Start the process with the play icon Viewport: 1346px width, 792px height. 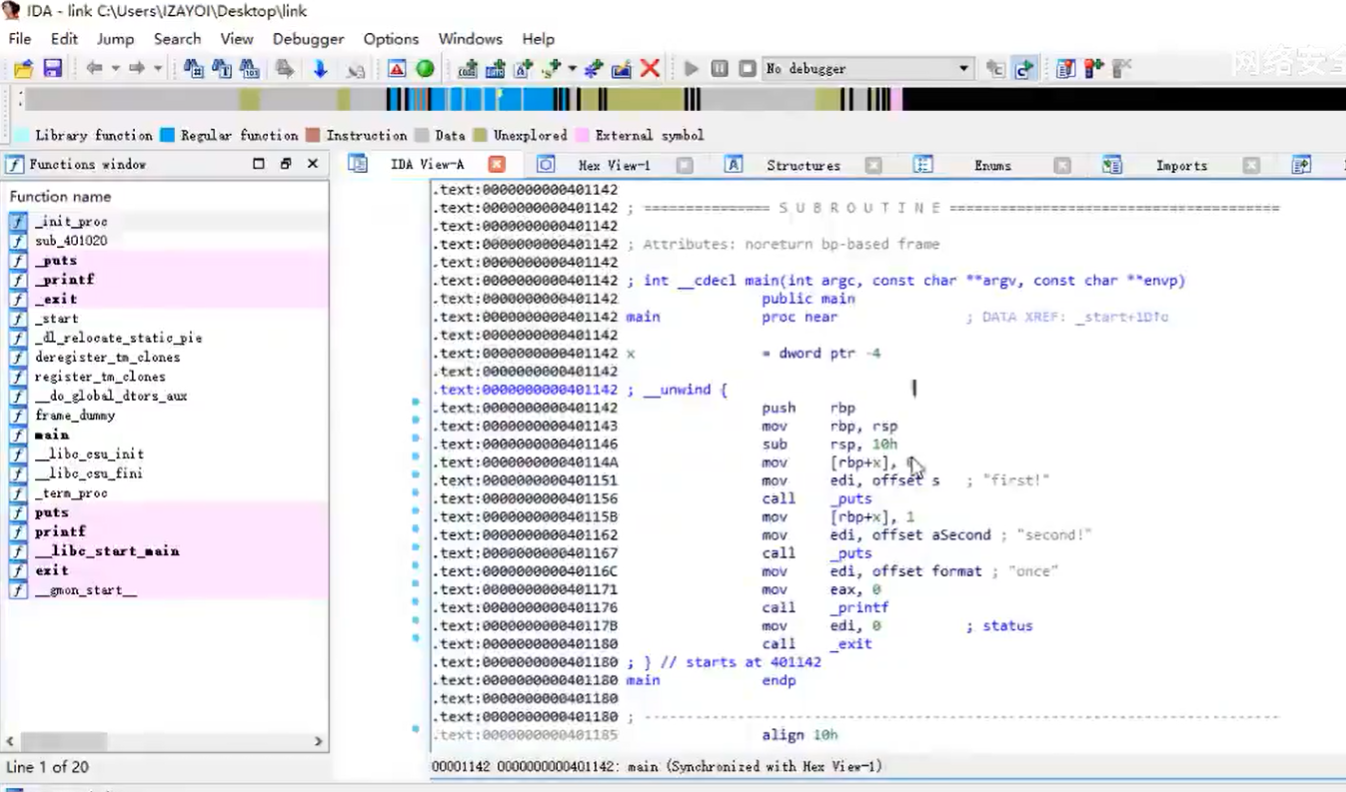(x=691, y=69)
